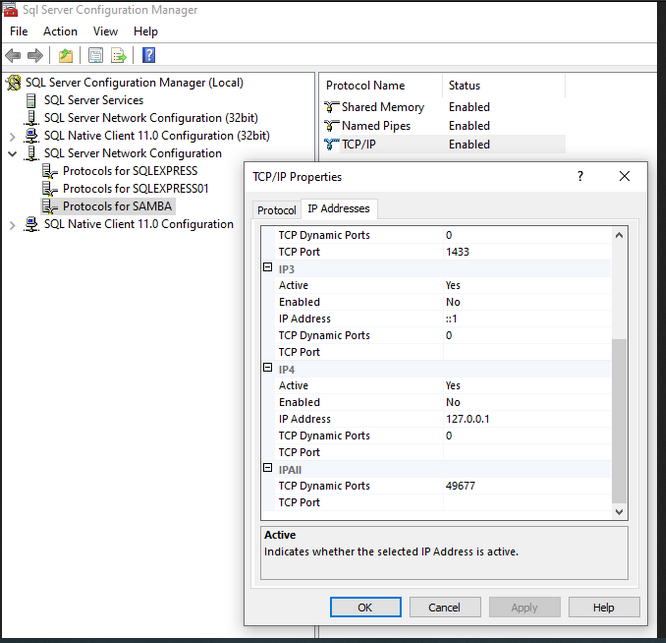This screenshot has height=643, width=666.
Task: Open the File menu
Action: 19,31
